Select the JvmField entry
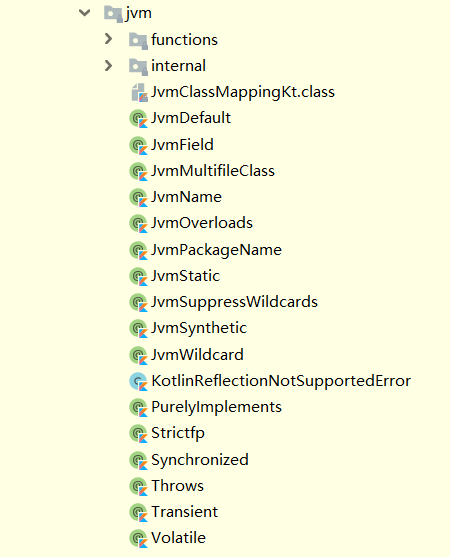Image resolution: width=450 pixels, height=557 pixels. tap(182, 145)
